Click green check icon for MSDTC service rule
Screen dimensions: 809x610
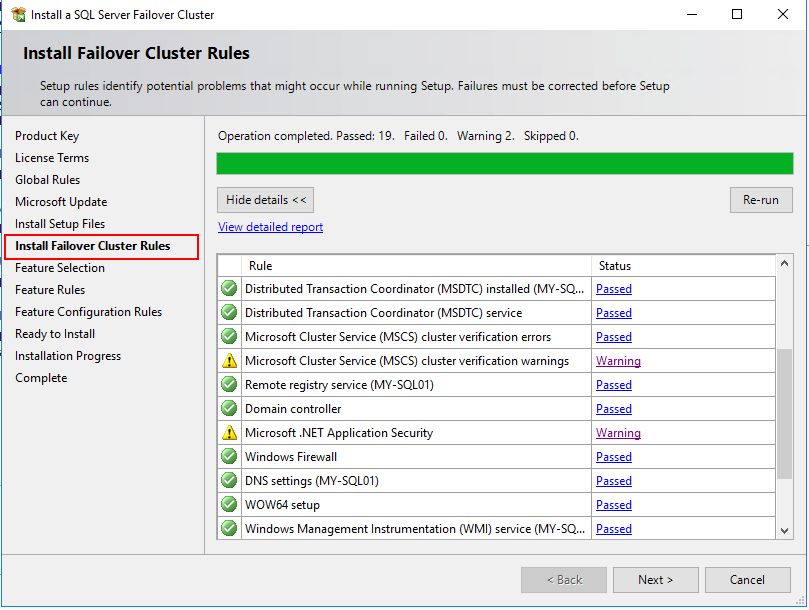(x=229, y=312)
